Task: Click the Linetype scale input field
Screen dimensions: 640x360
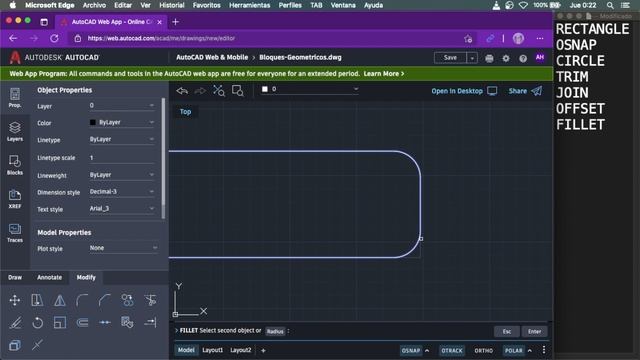Action: [122, 158]
